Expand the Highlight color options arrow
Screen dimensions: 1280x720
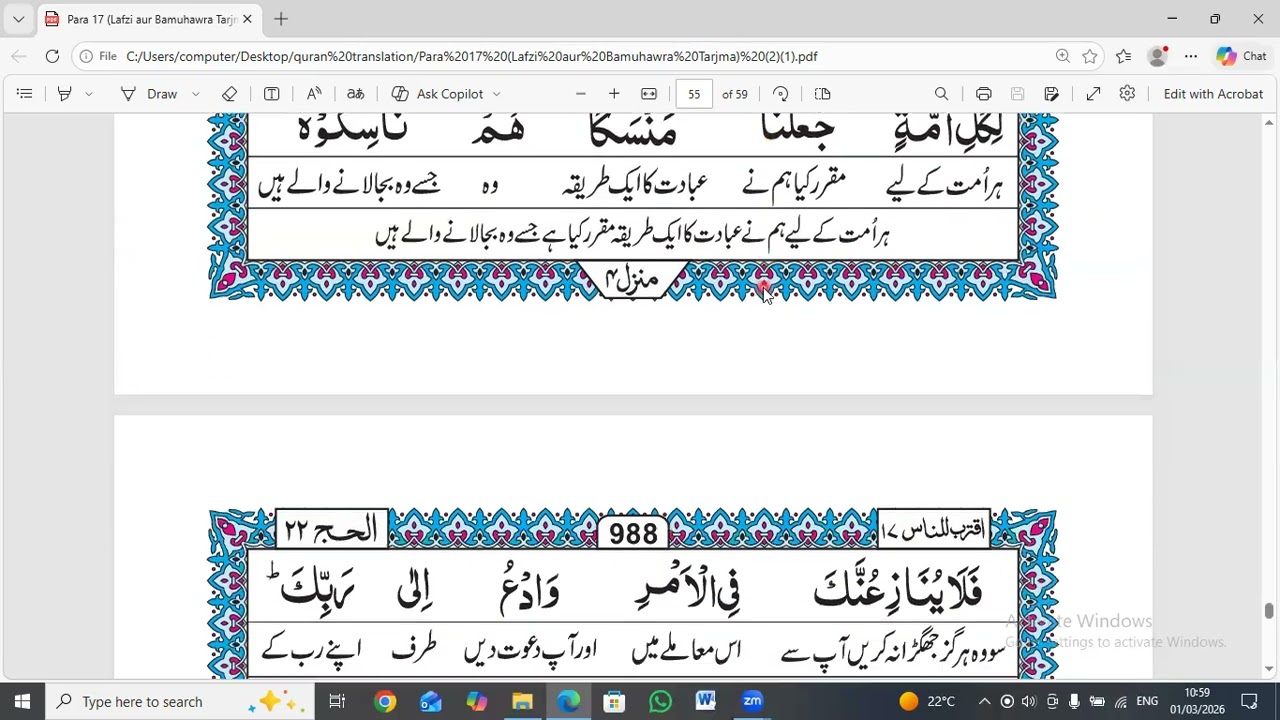click(89, 94)
